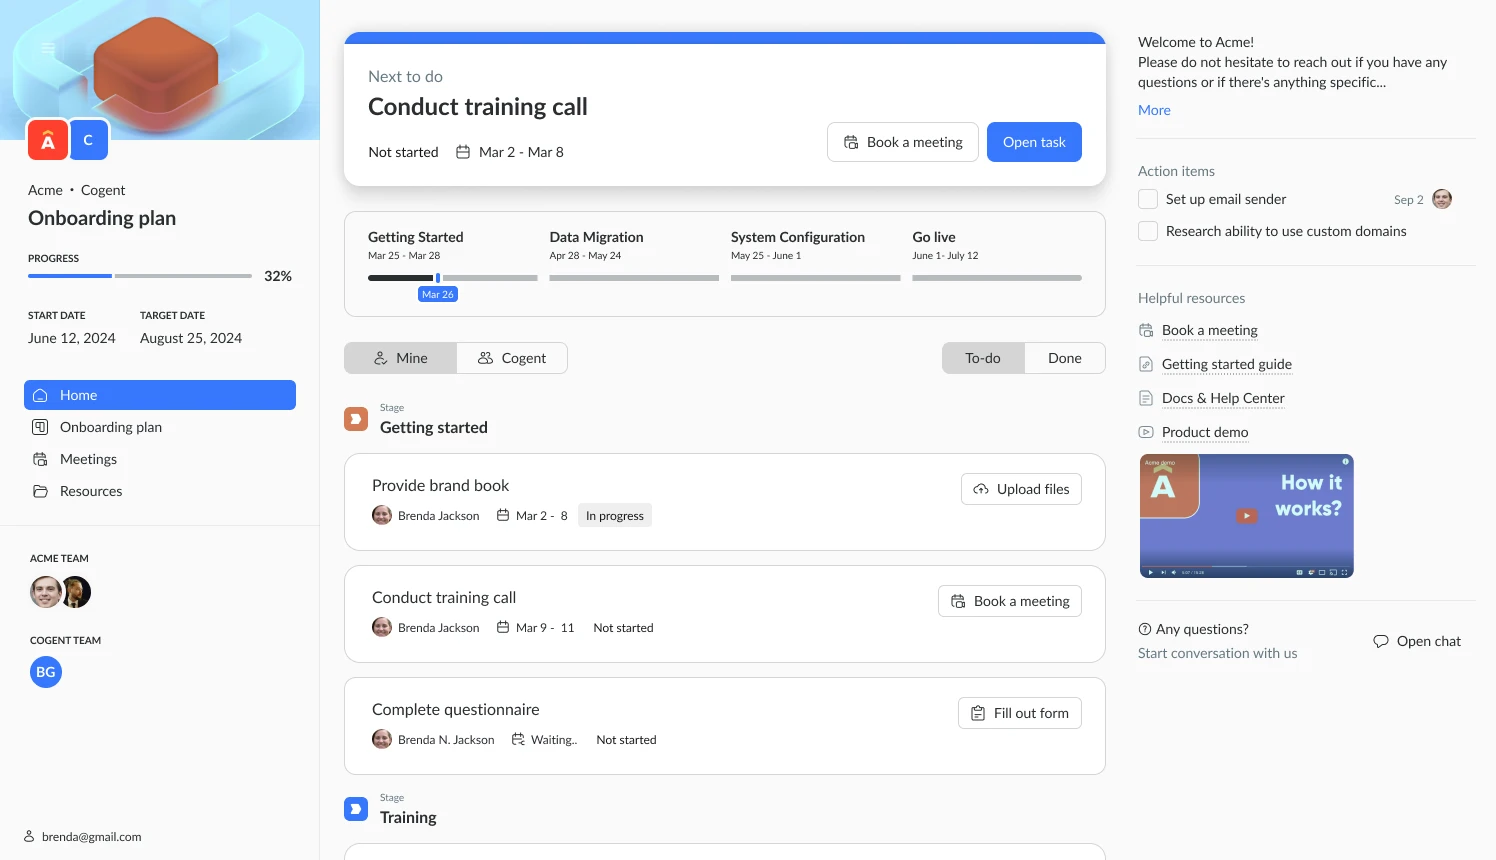The image size is (1496, 860).
Task: Click the 32% overall progress bar
Action: tap(140, 276)
